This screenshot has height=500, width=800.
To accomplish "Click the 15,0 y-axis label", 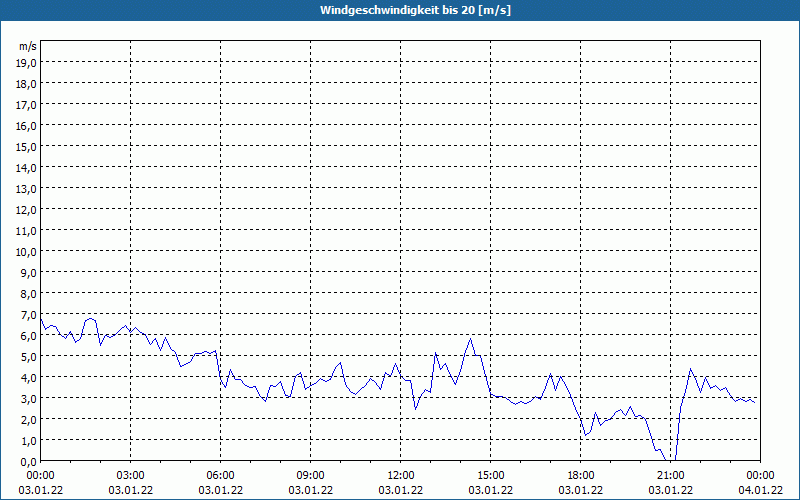I will coord(26,146).
